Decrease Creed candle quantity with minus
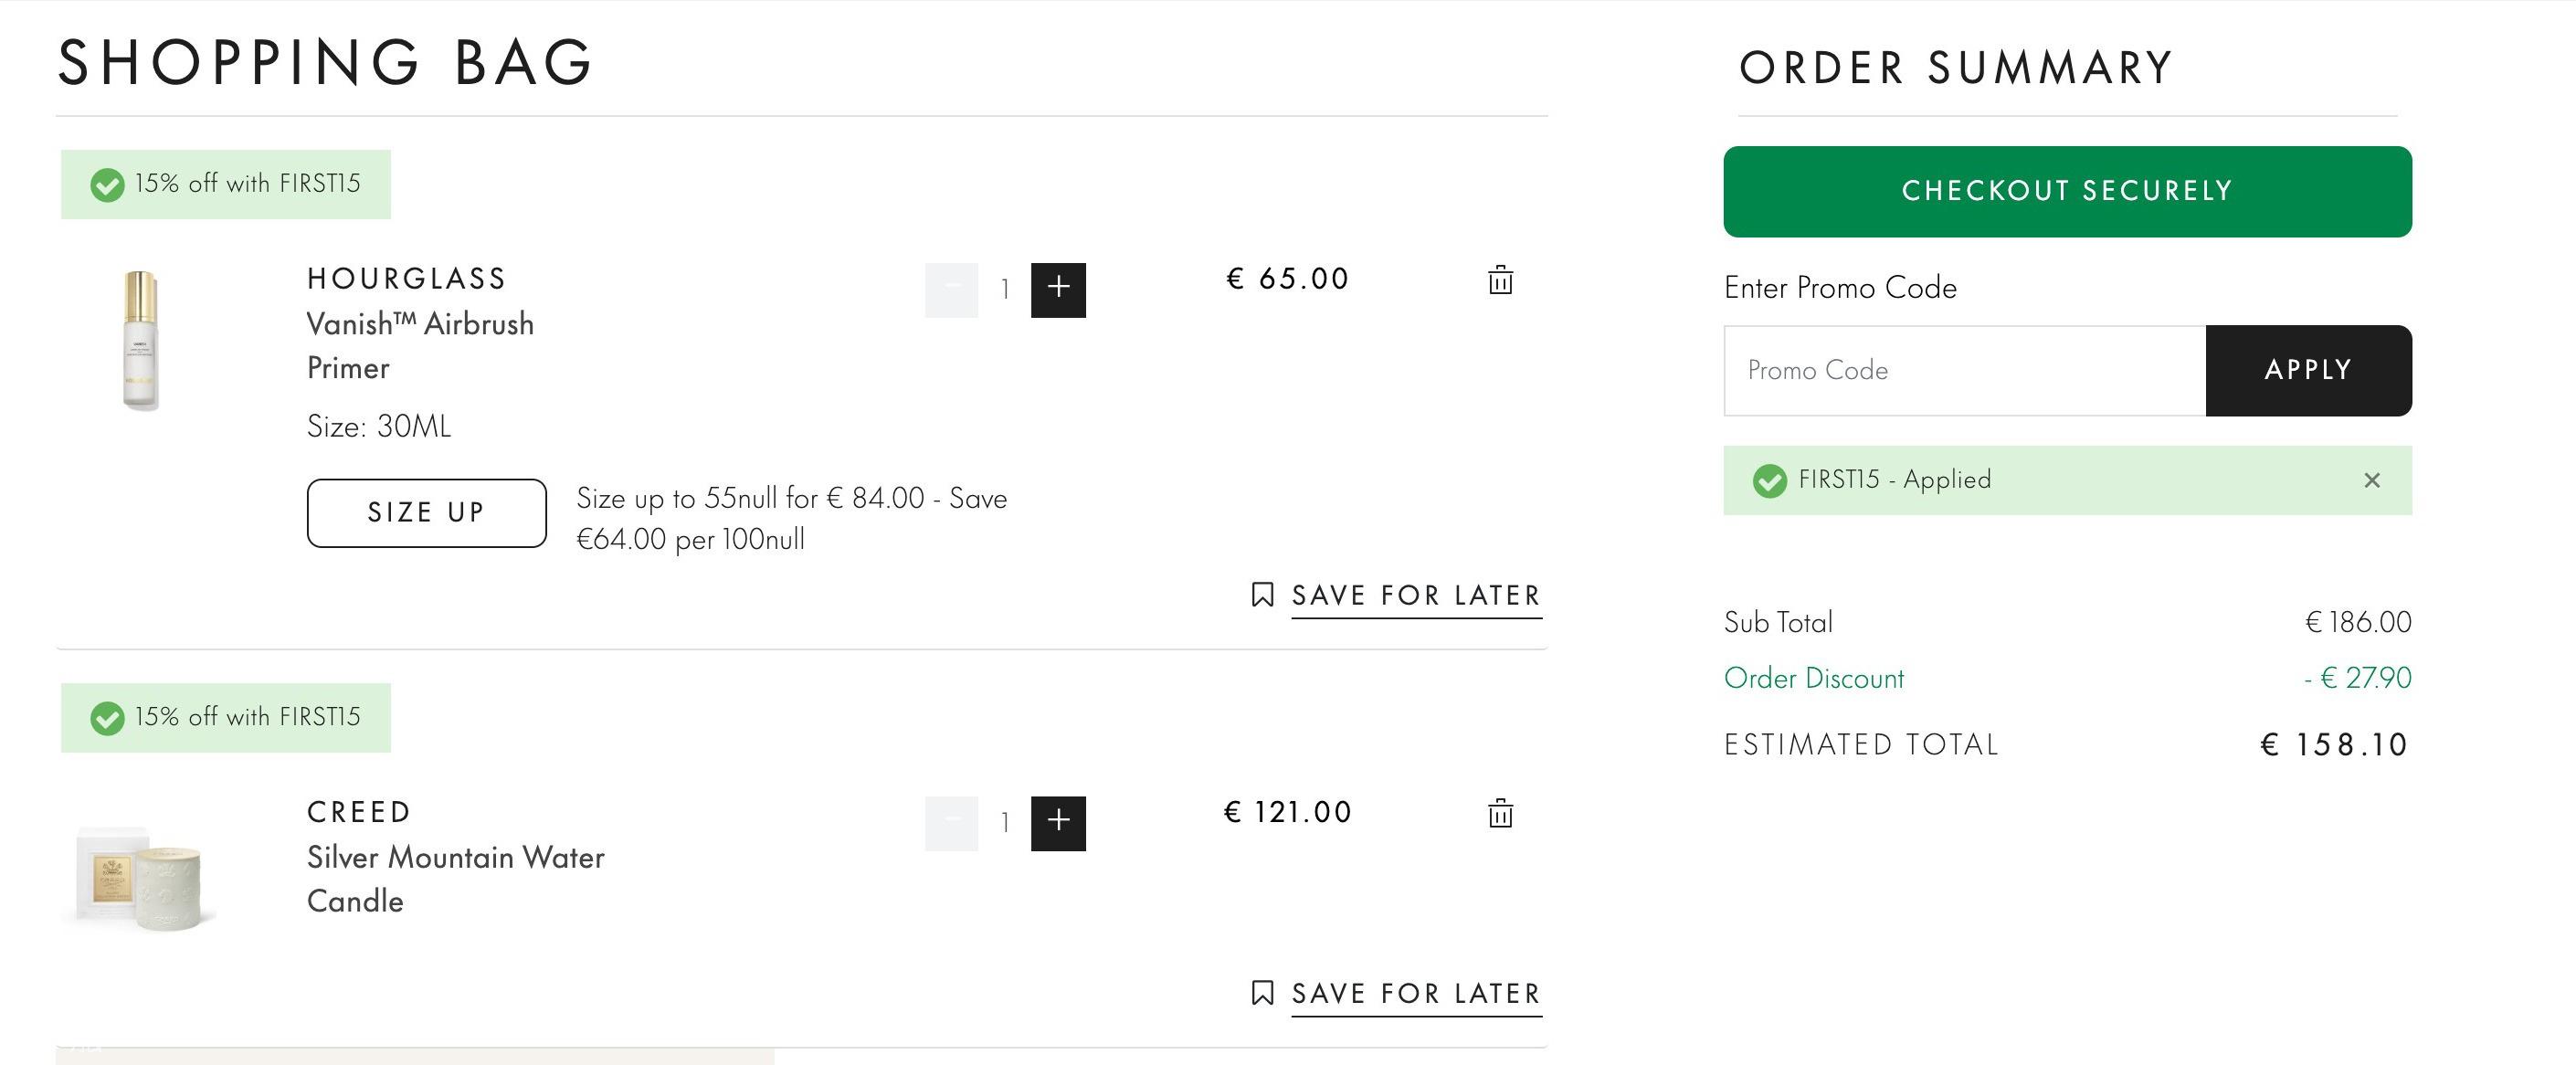 [951, 823]
